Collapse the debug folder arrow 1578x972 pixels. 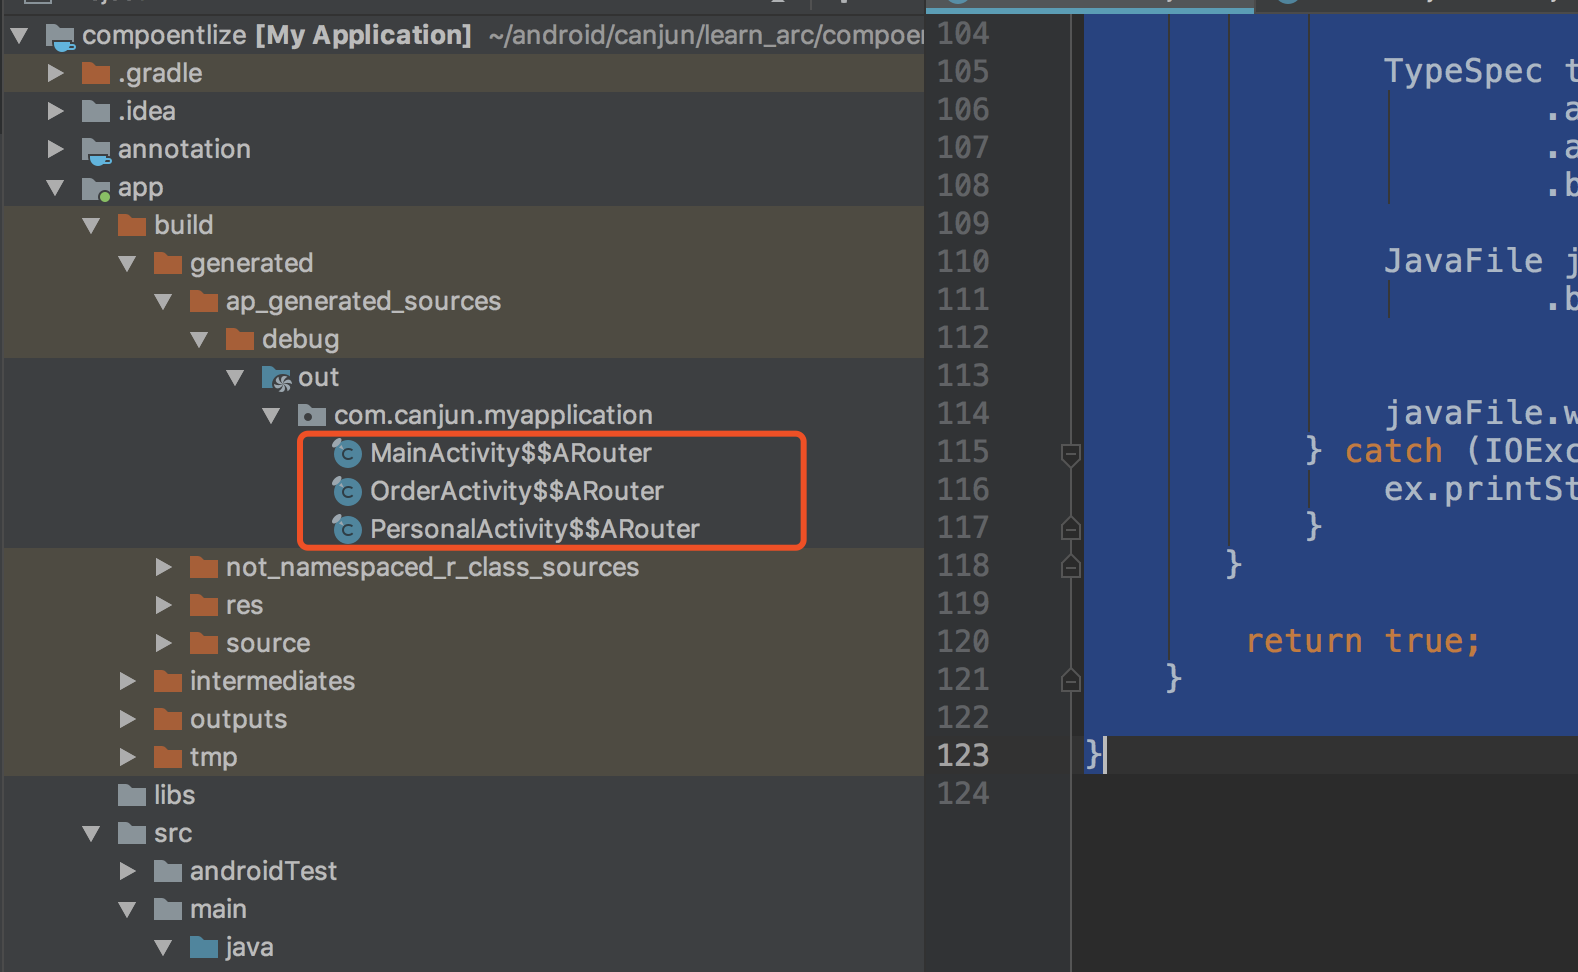point(200,340)
